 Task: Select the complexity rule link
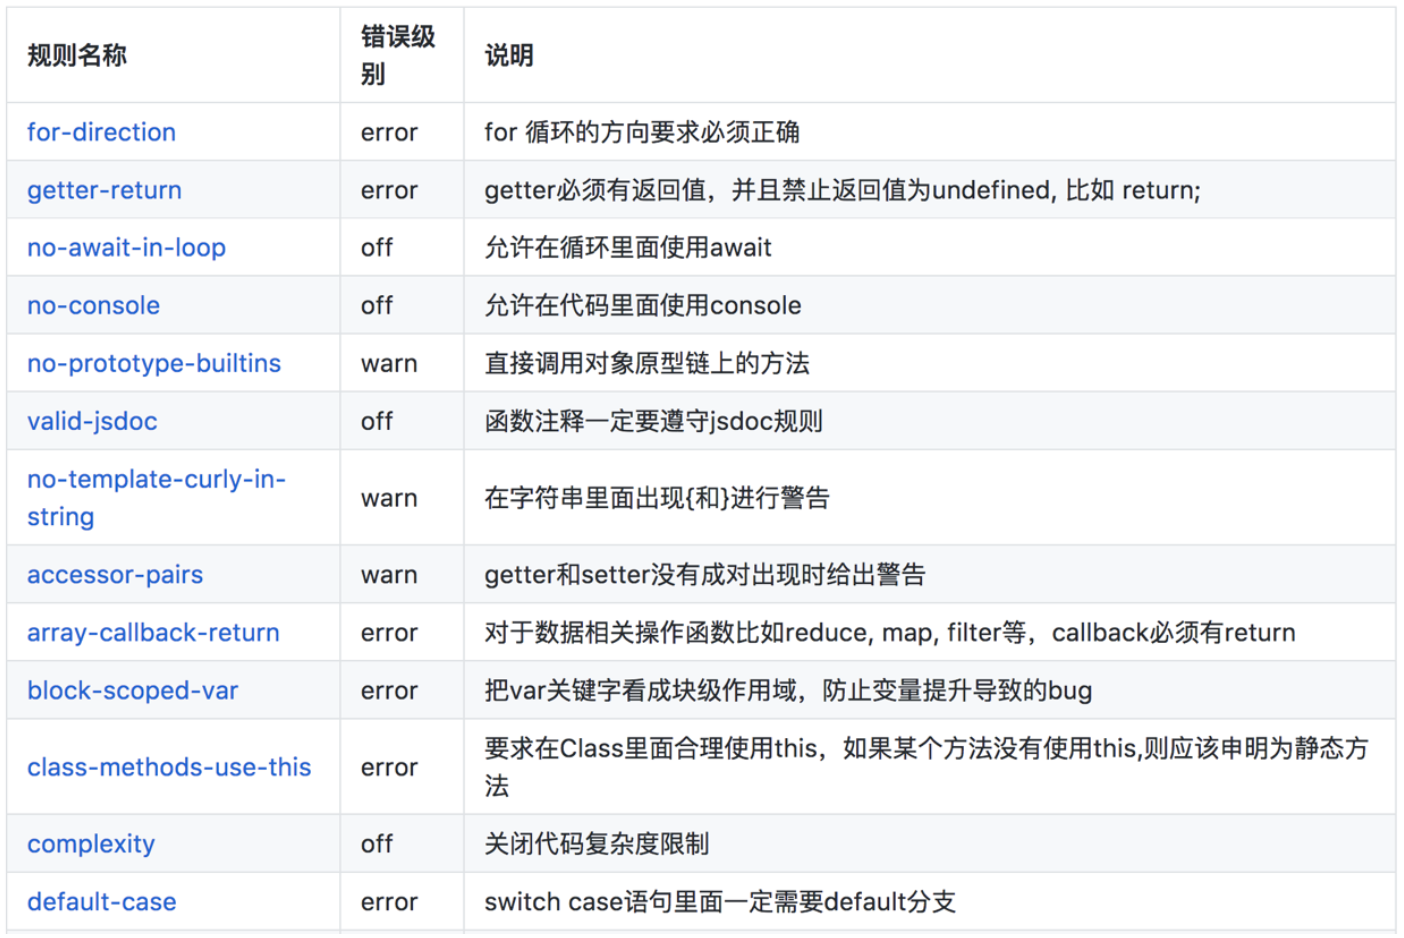coord(90,844)
